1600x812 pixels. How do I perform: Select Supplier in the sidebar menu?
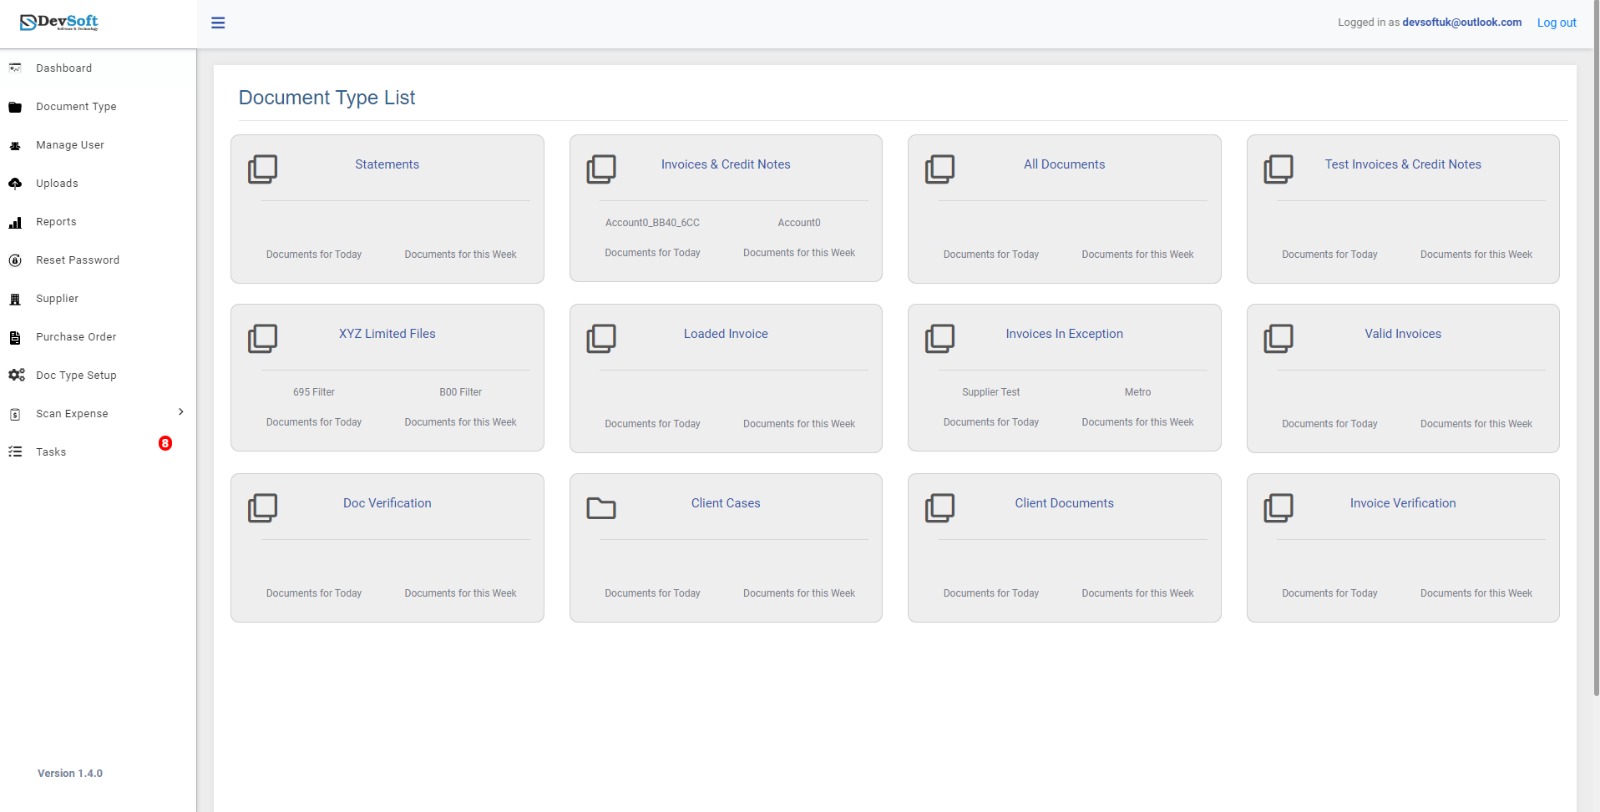click(x=57, y=298)
